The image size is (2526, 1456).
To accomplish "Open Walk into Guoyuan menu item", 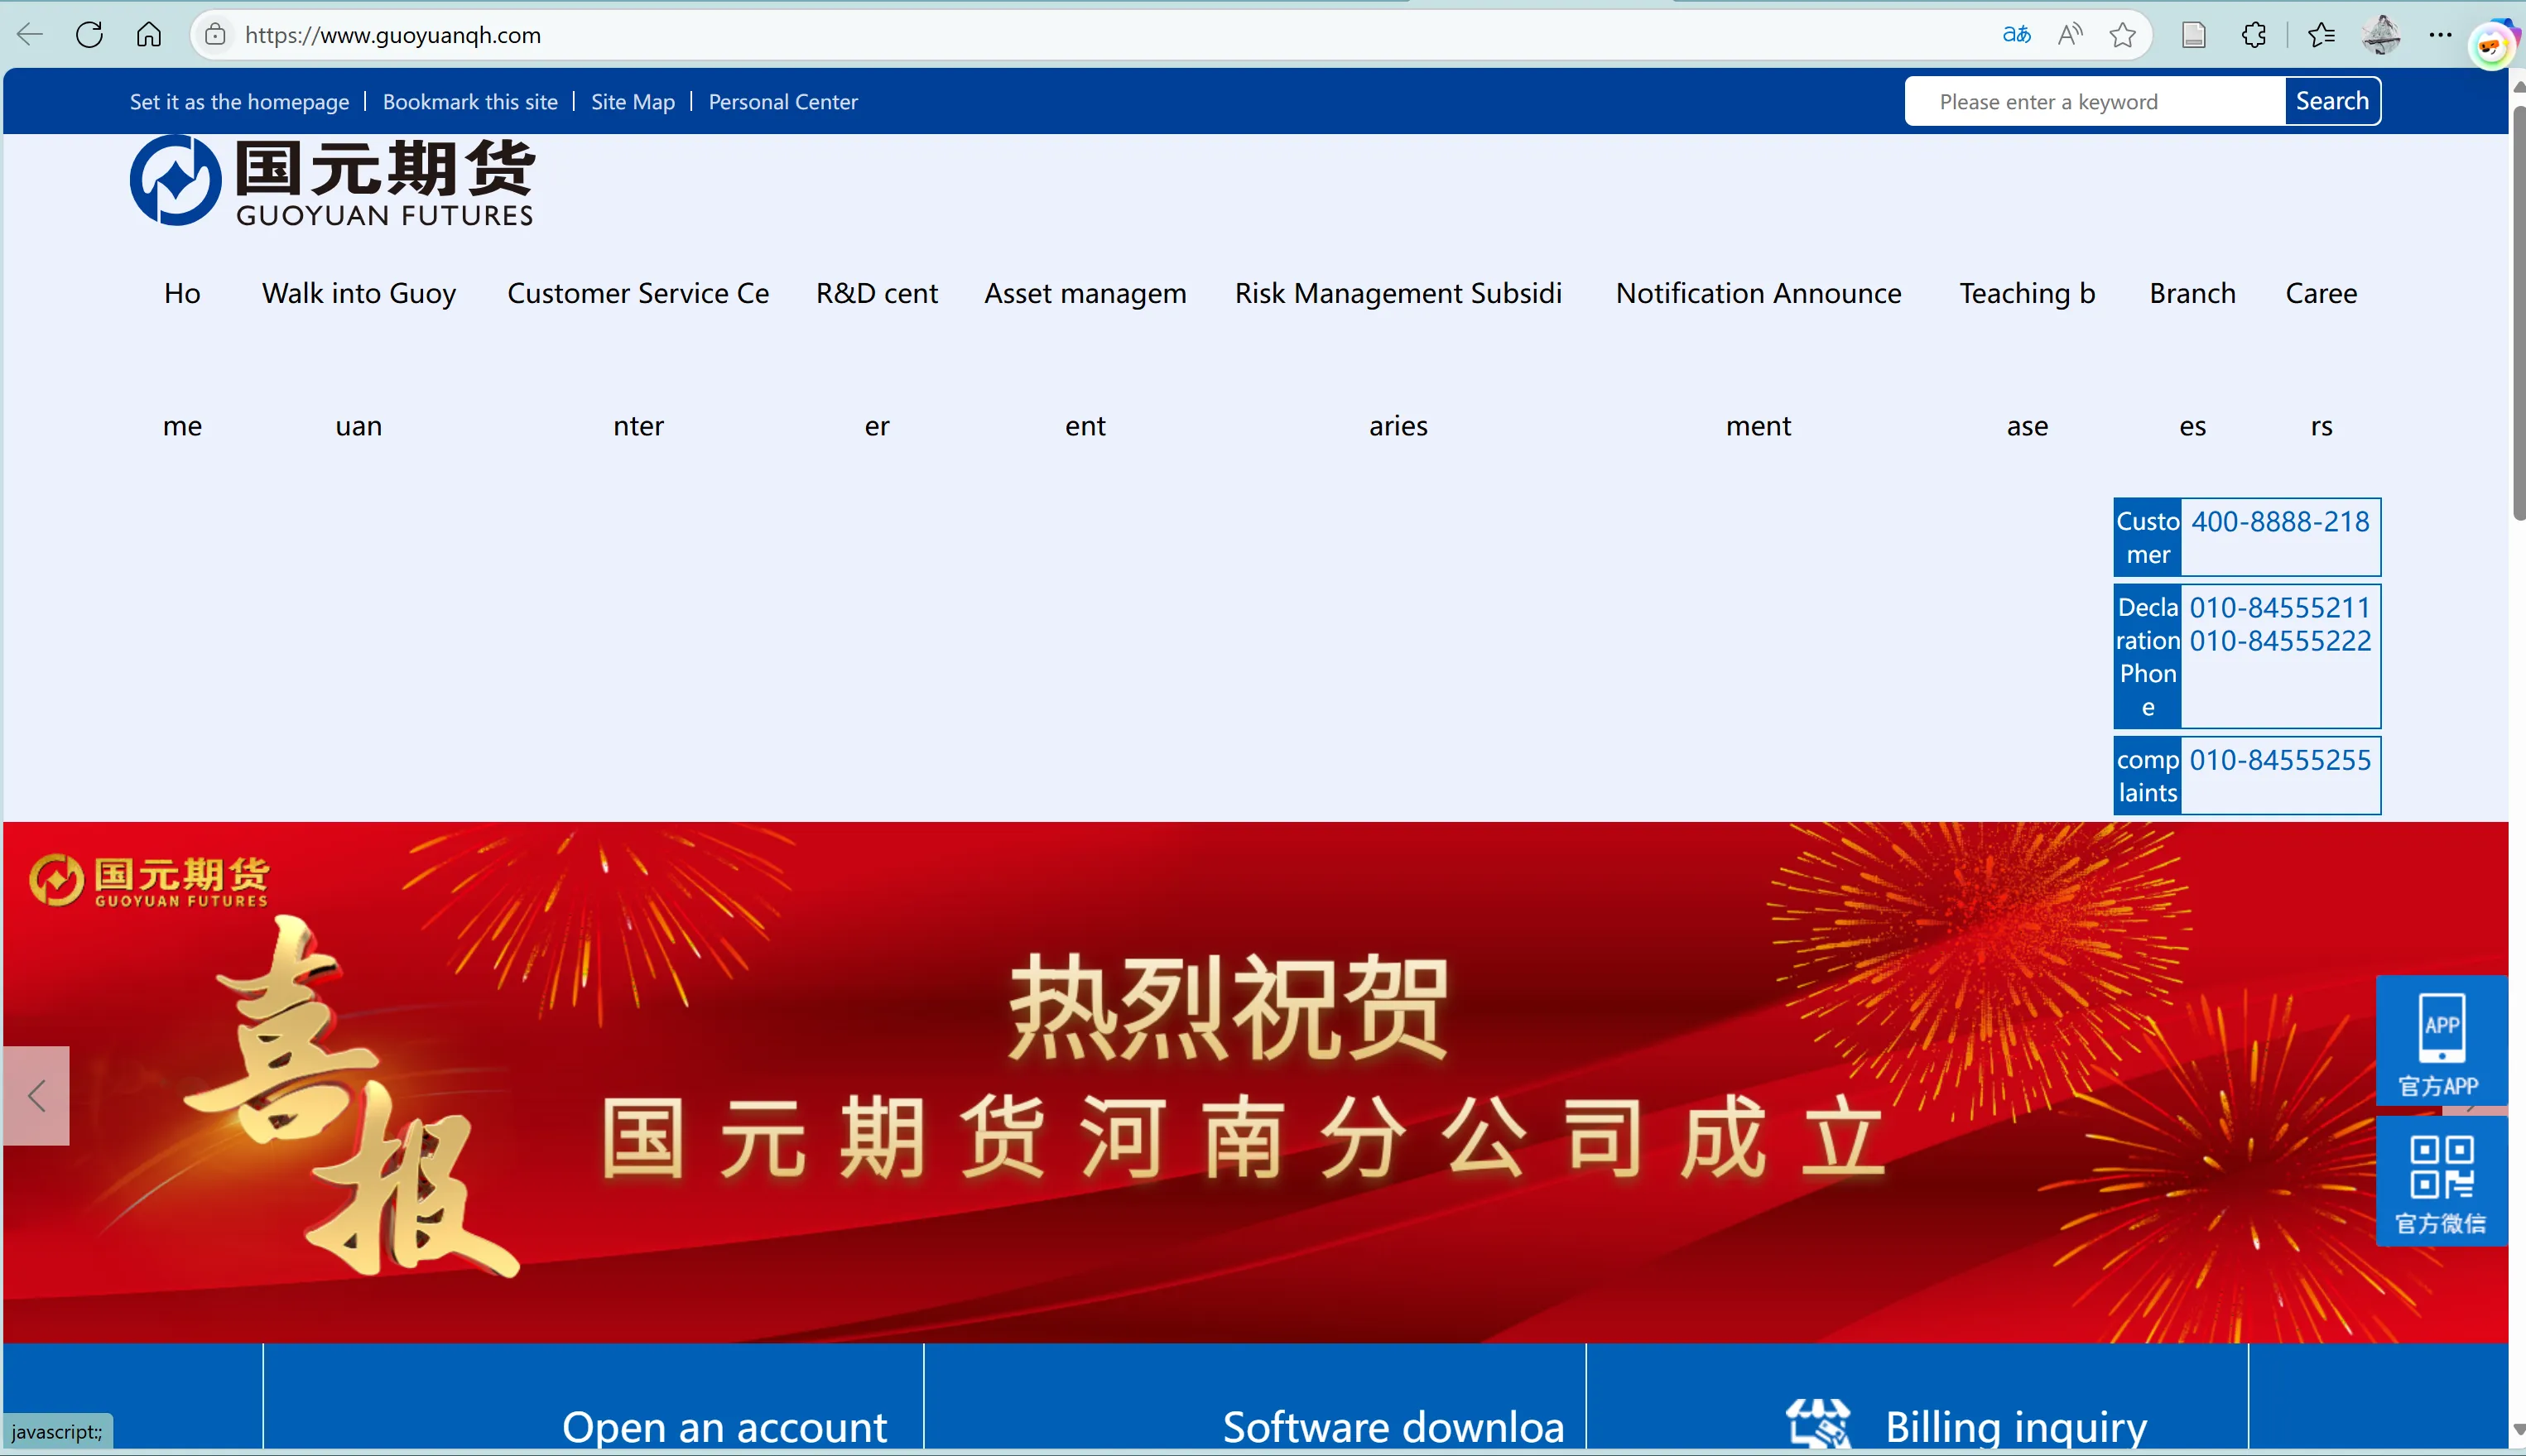I will click(359, 359).
